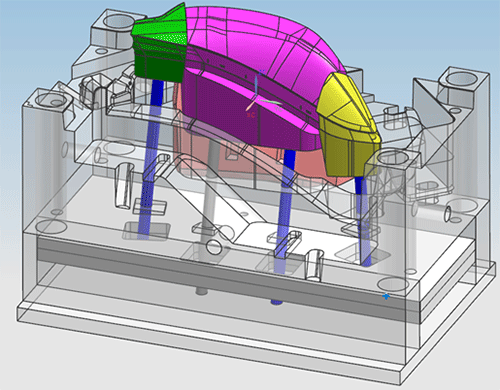Pick the magenta top surface of part
This screenshot has width=500, height=390.
coord(263,47)
